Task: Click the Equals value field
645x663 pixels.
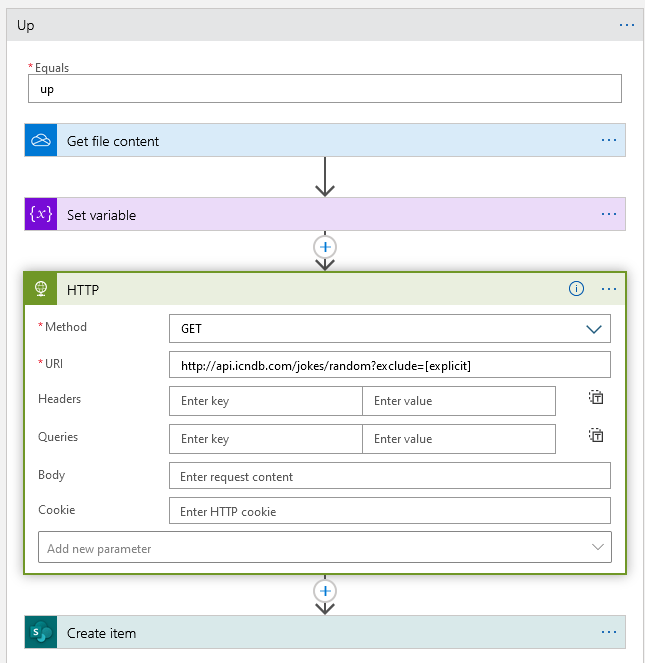Action: click(325, 89)
